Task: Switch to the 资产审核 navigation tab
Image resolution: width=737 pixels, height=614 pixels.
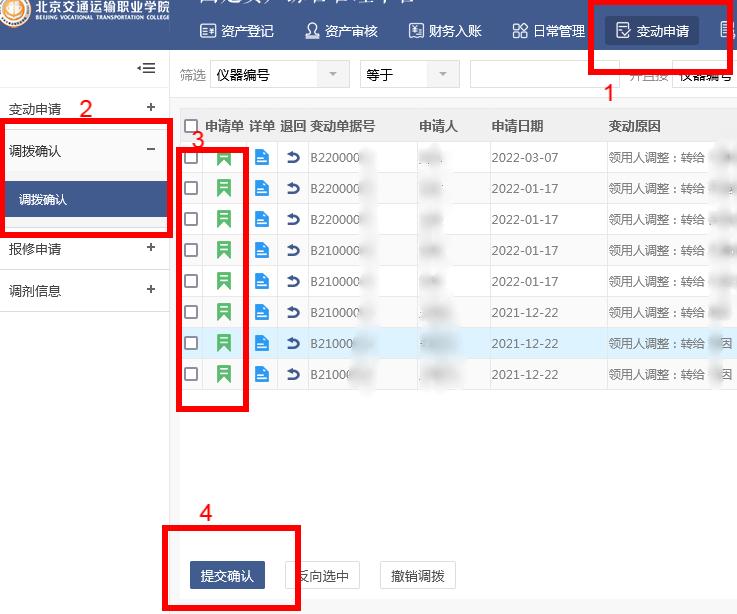Action: tap(341, 31)
